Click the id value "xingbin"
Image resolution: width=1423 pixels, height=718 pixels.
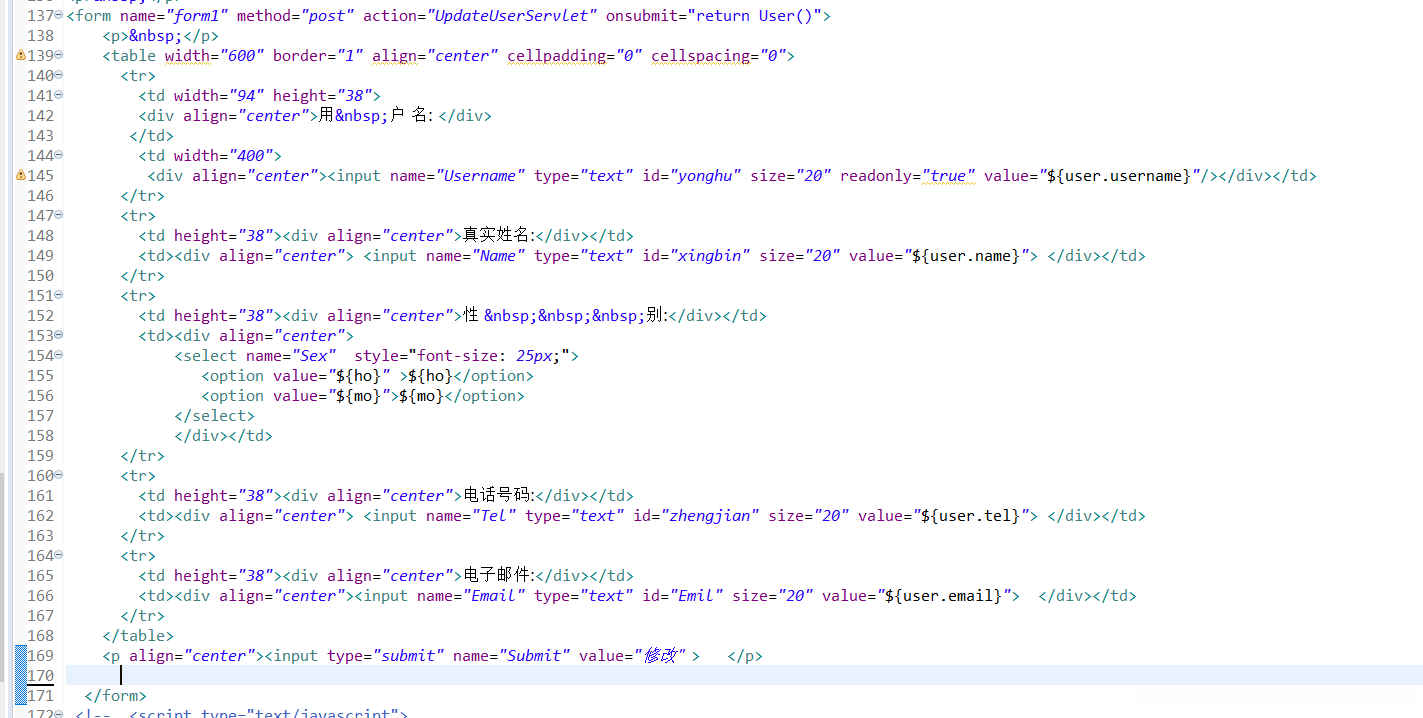pyautogui.click(x=709, y=256)
